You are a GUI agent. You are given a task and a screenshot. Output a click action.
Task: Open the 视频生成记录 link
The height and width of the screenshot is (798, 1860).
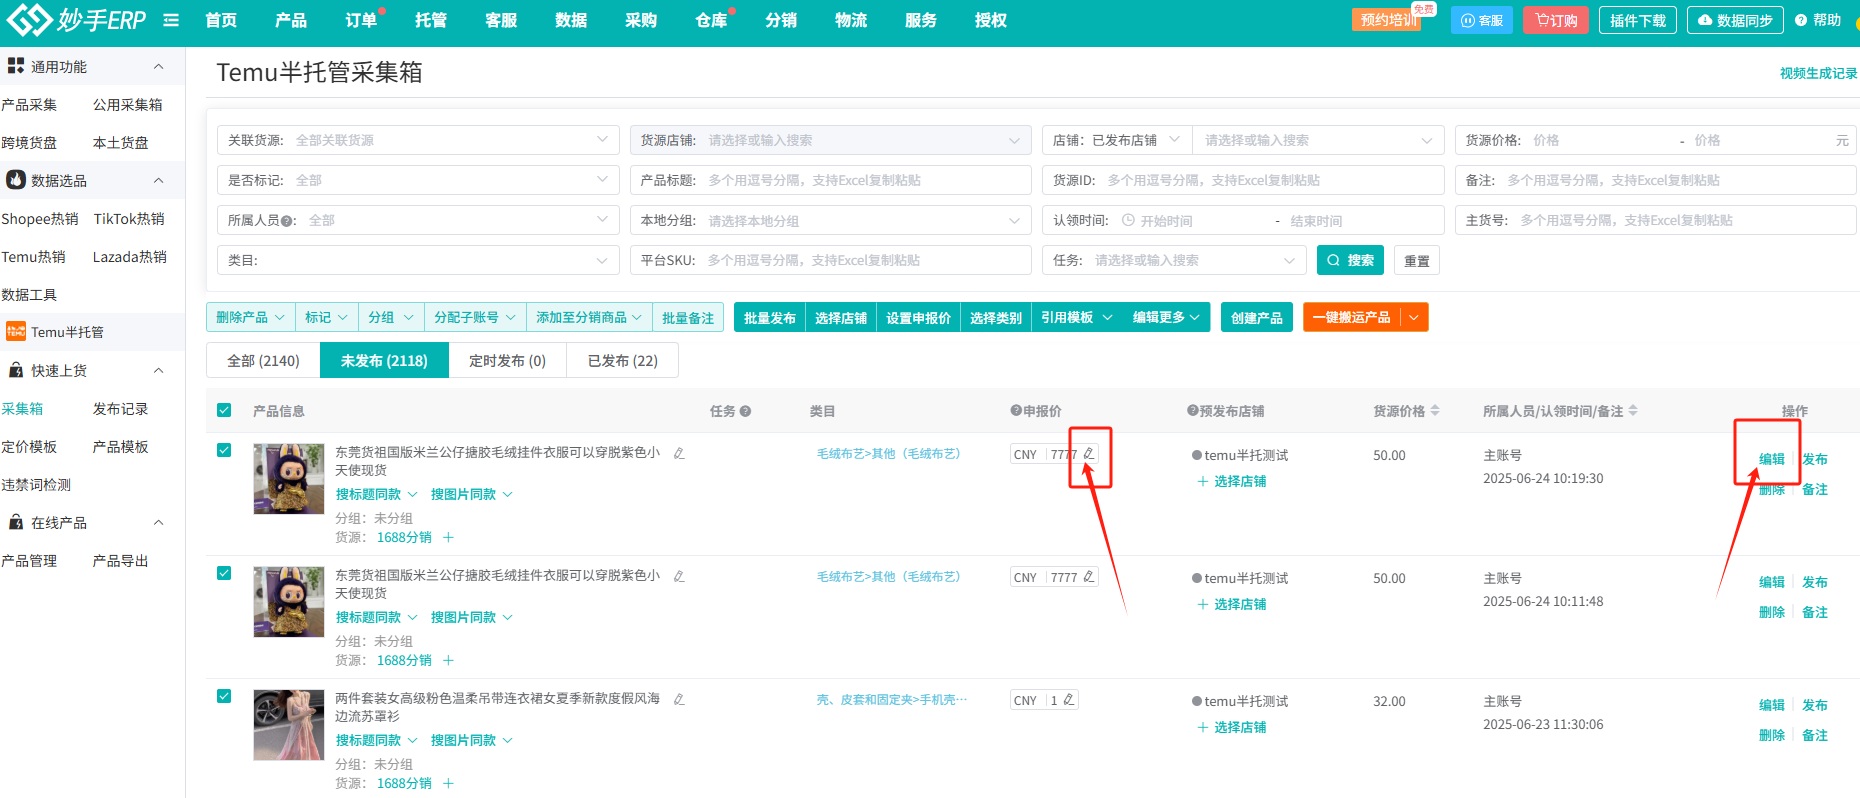tap(1818, 73)
